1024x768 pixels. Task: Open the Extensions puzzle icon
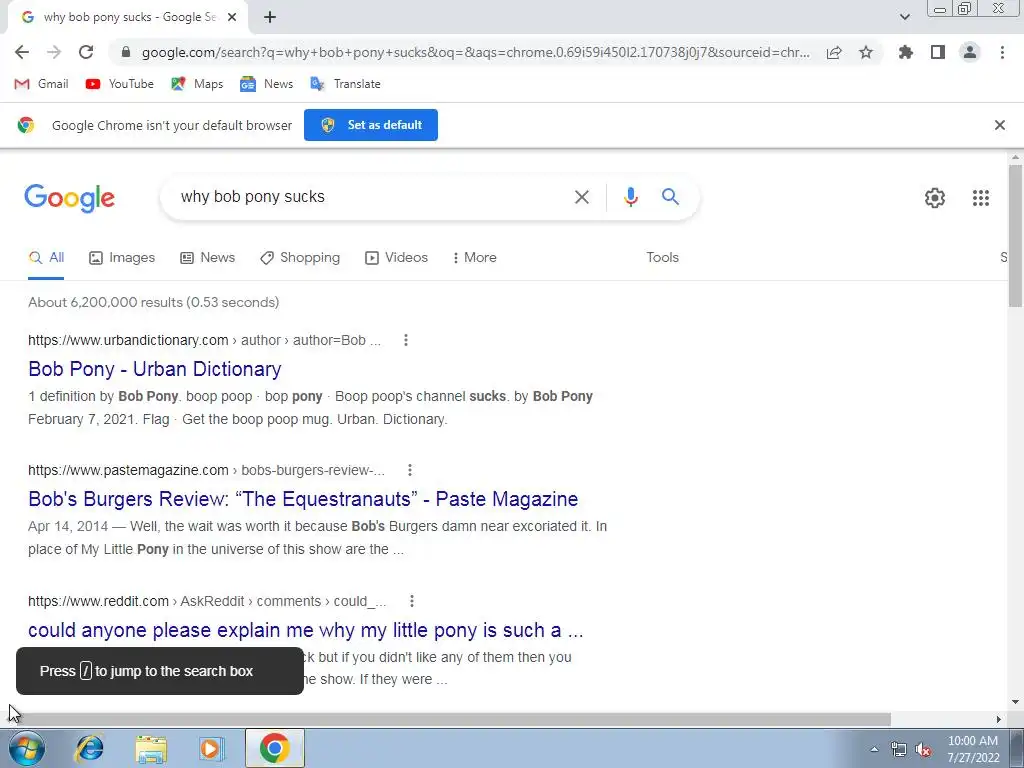pyautogui.click(x=906, y=52)
